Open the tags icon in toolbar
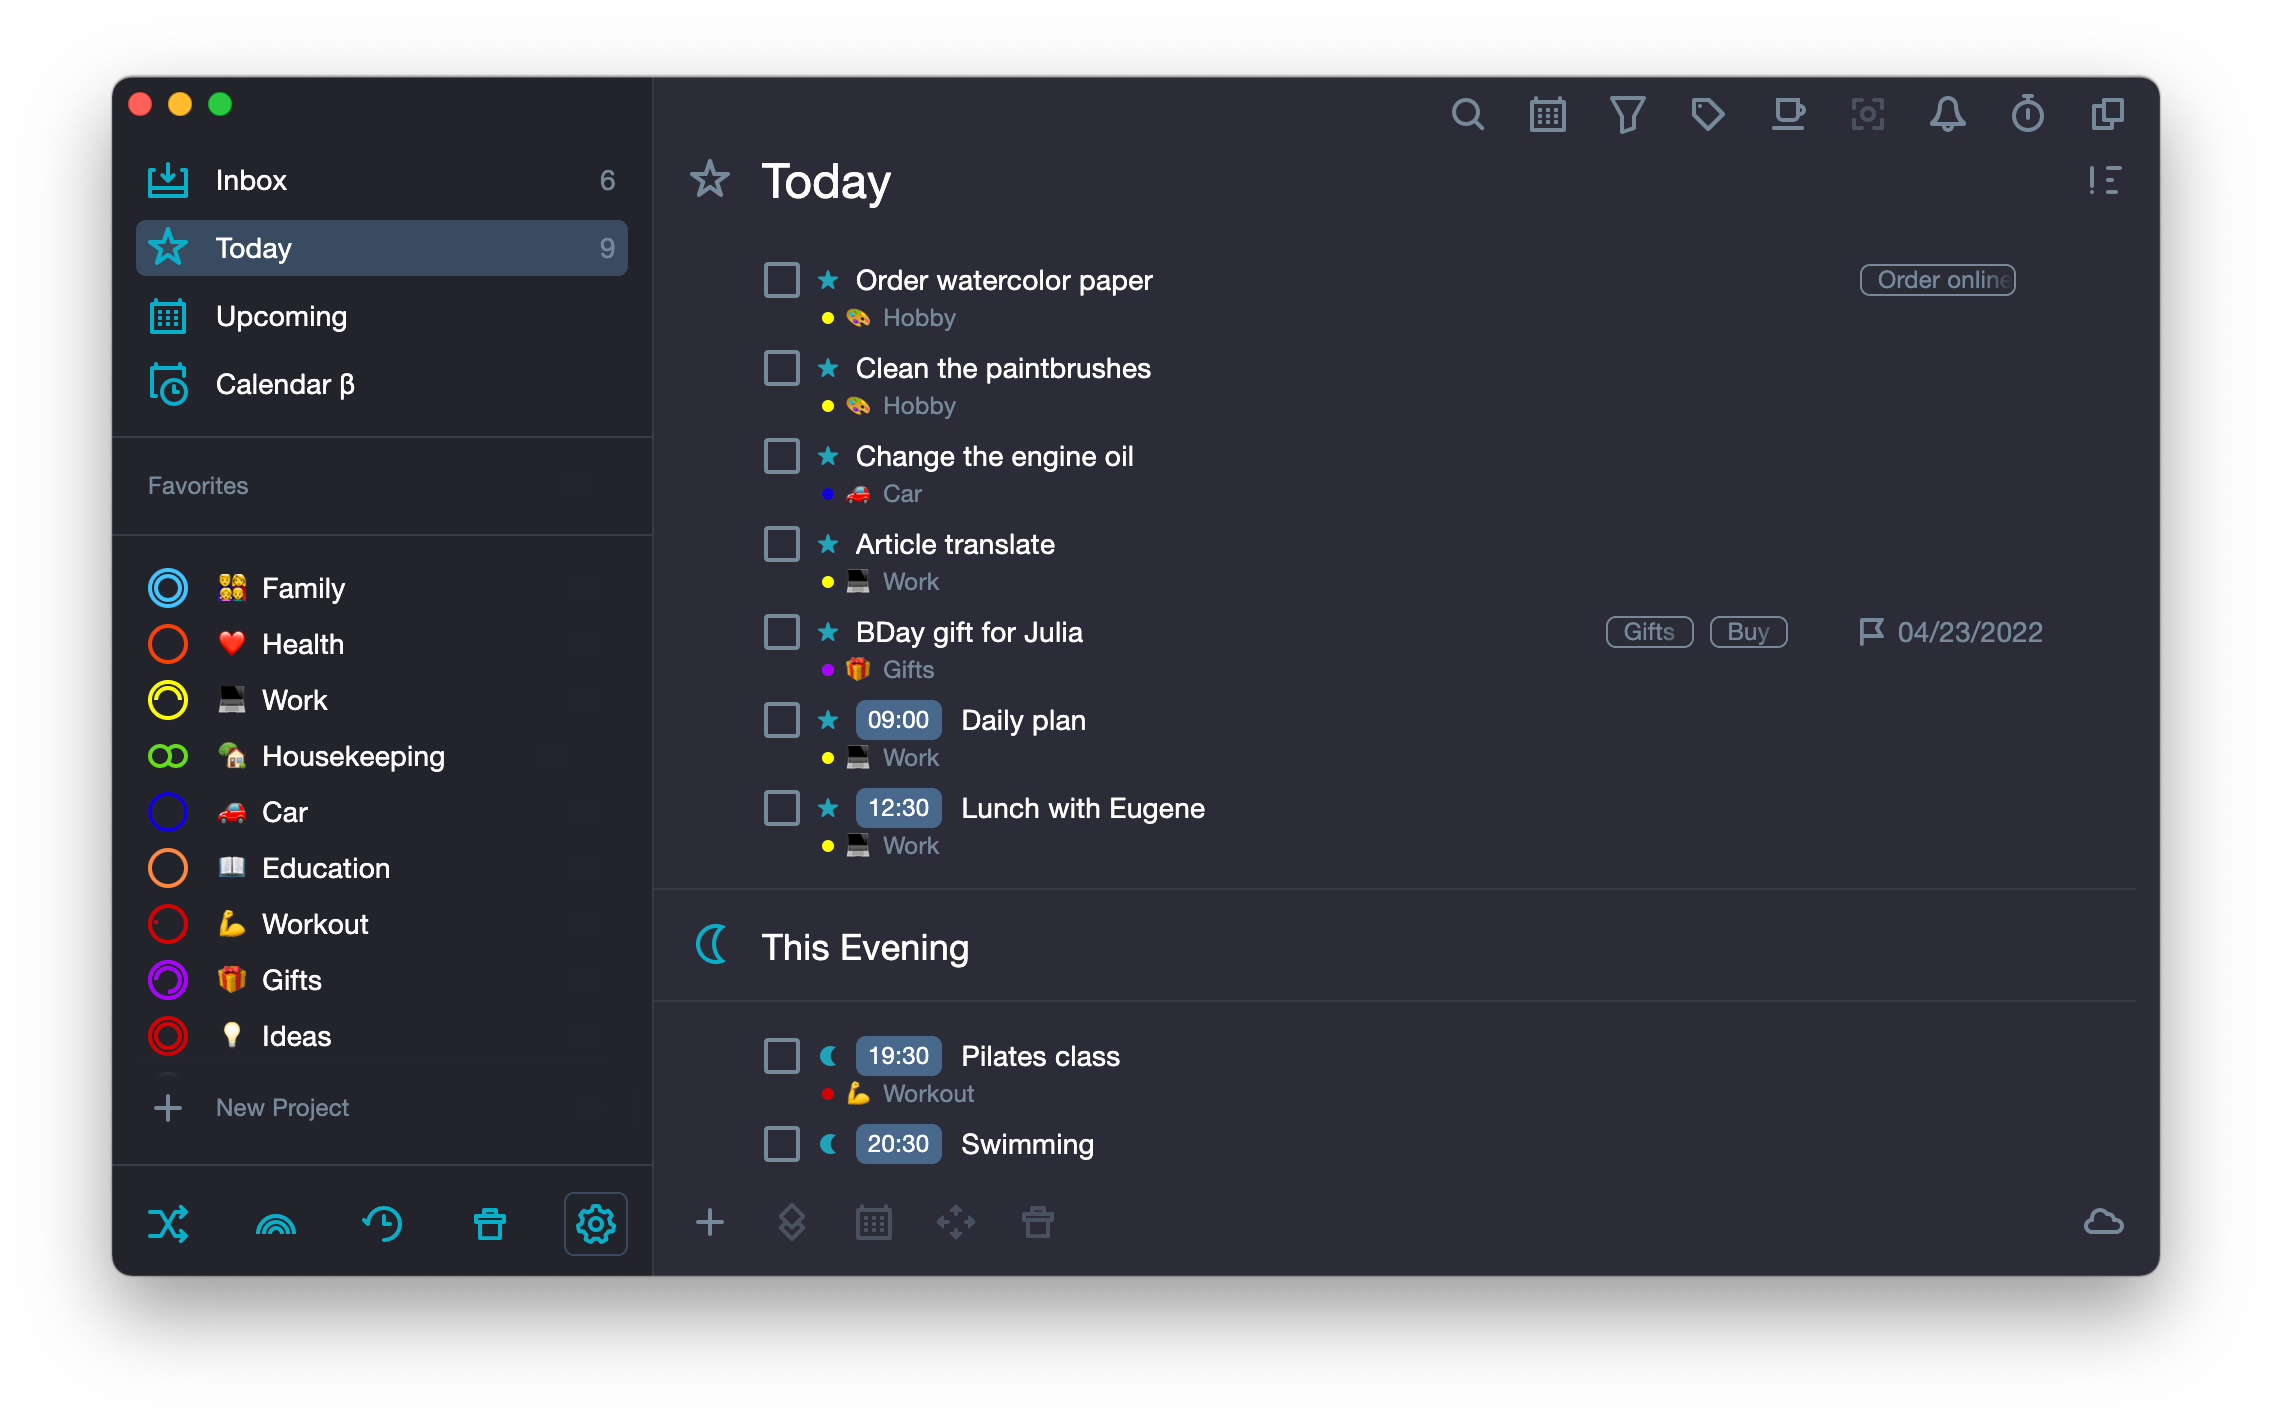 (x=1707, y=115)
